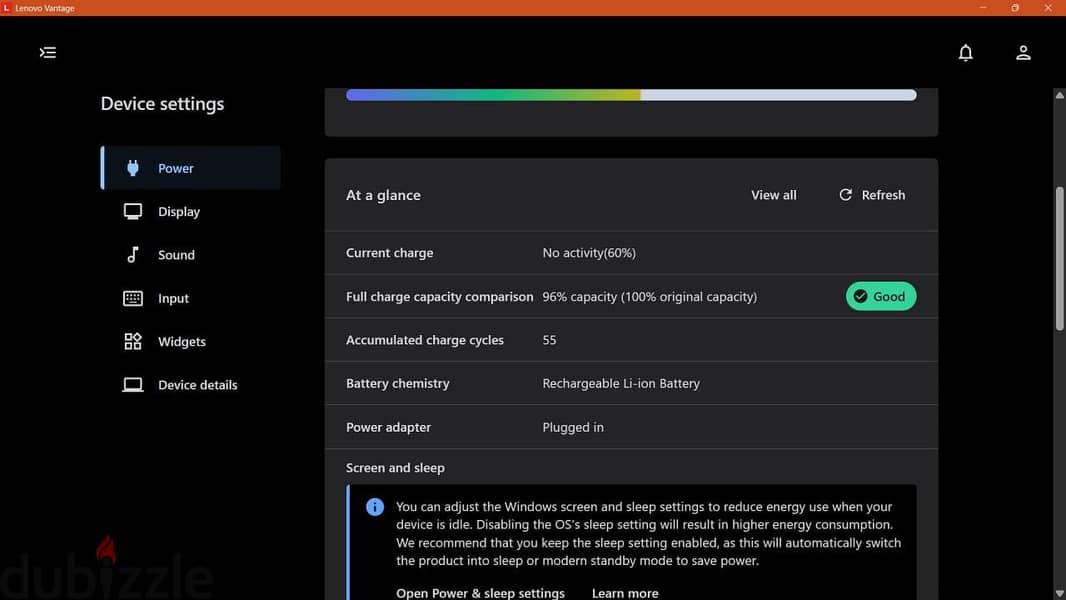Close the Lenovo Vantage window
Image resolution: width=1066 pixels, height=600 pixels.
pos(1048,7)
